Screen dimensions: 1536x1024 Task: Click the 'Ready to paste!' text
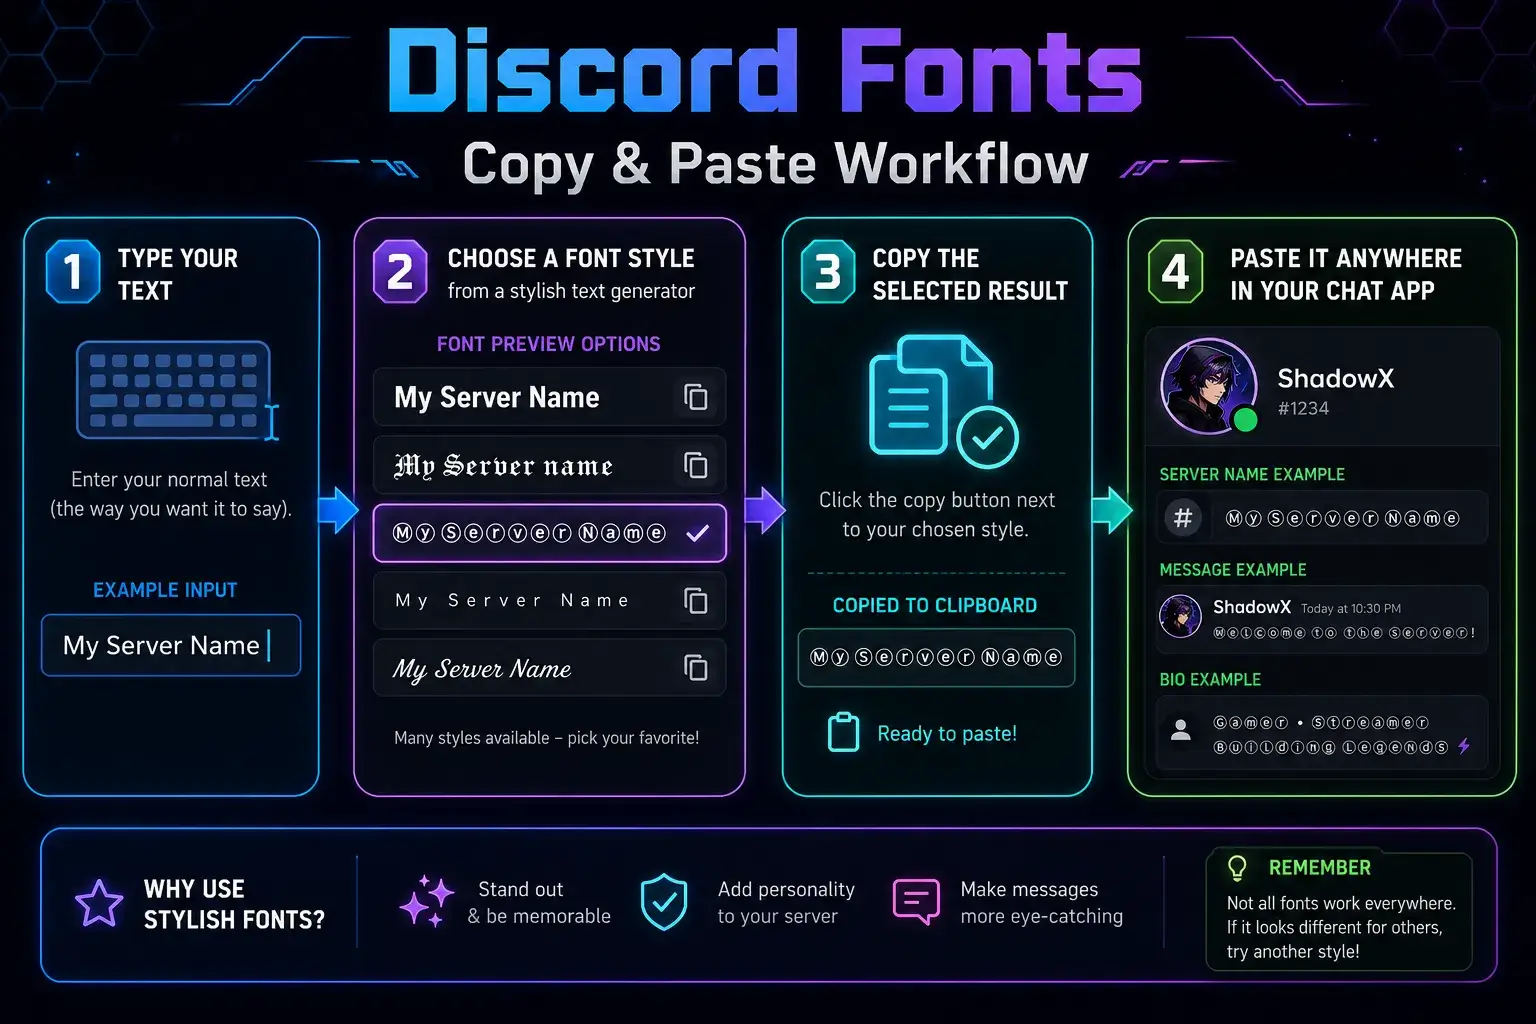click(947, 734)
